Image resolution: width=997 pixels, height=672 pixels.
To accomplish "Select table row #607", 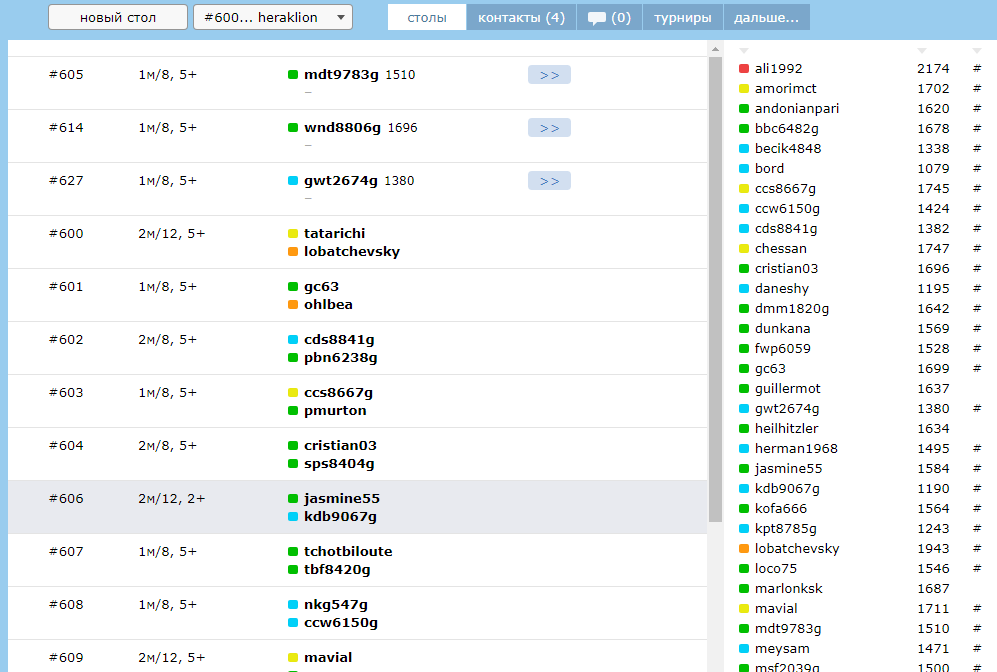I will click(x=357, y=560).
